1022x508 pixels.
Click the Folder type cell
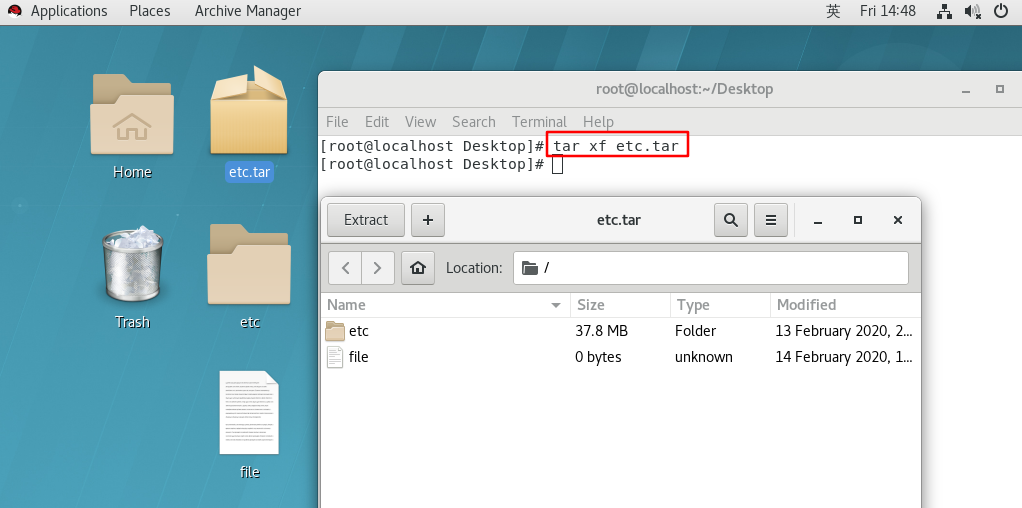coord(695,331)
